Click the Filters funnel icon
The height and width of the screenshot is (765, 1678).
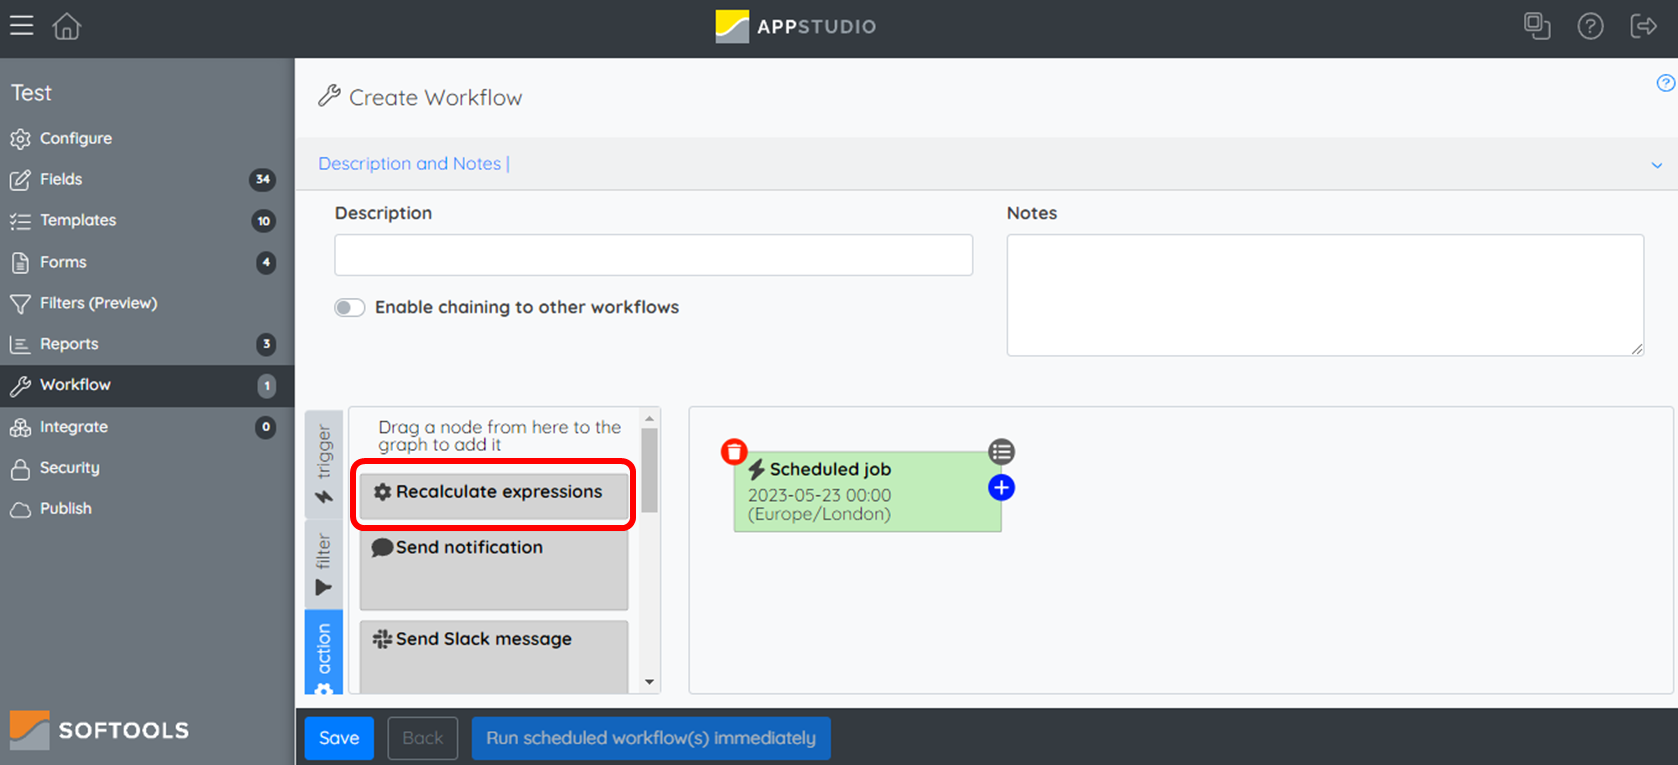click(20, 304)
